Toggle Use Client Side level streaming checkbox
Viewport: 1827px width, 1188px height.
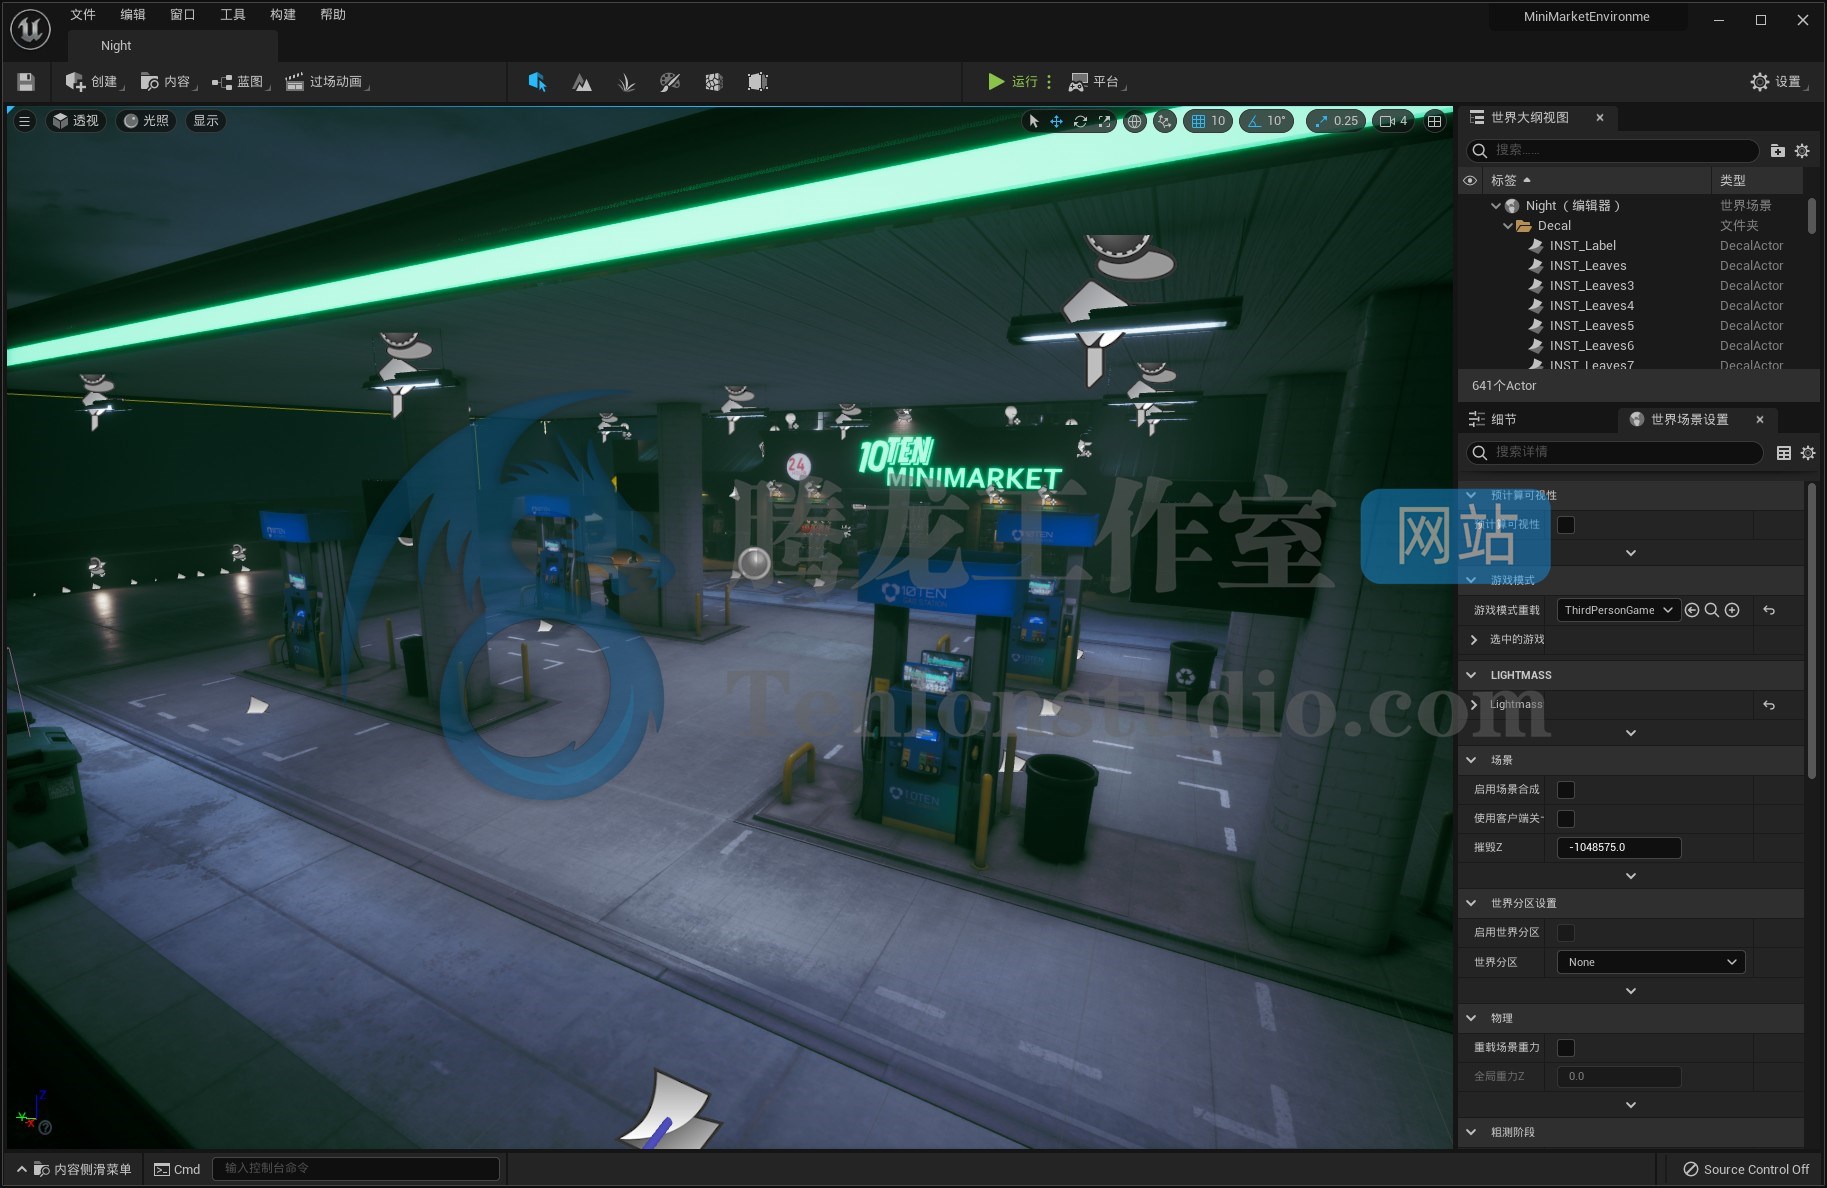[x=1566, y=819]
